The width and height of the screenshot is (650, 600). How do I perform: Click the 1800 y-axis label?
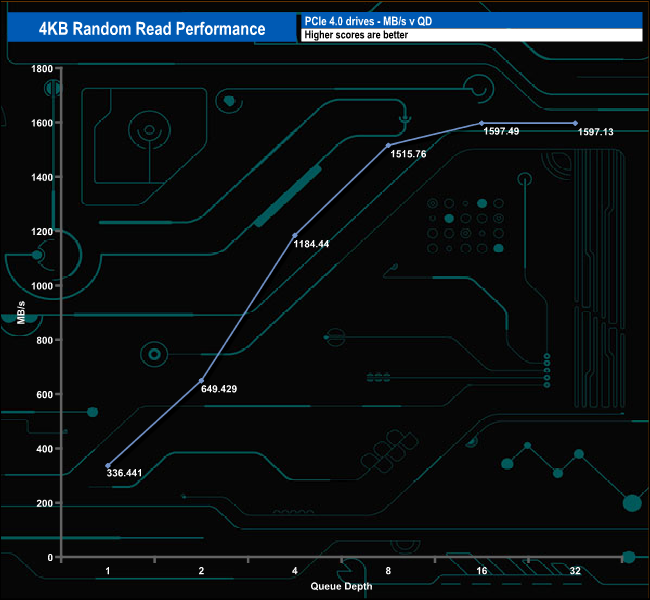click(x=42, y=68)
